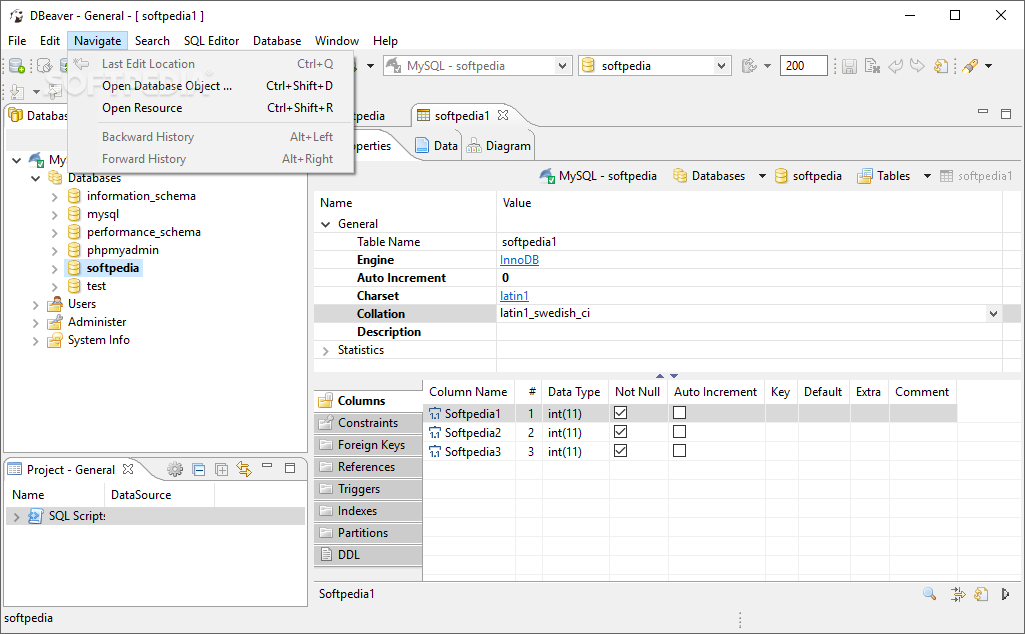Minimize the softpedia1 editor area
Viewport: 1025px width, 634px height.
[x=983, y=112]
